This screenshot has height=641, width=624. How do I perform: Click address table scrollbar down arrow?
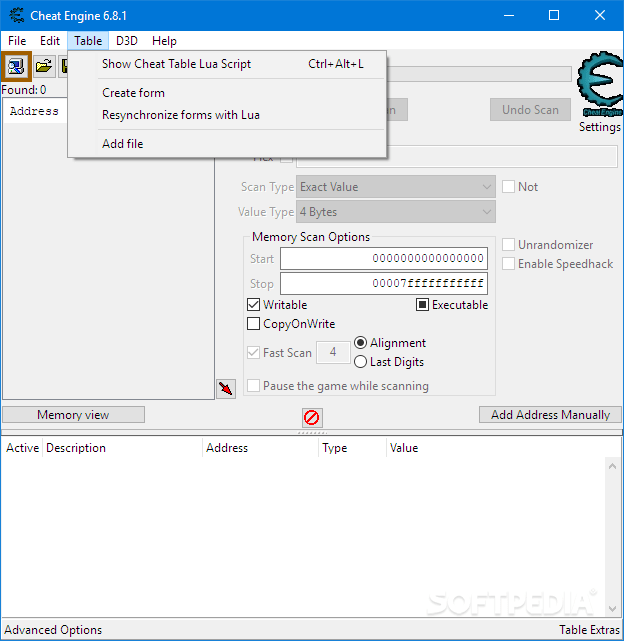[x=613, y=609]
